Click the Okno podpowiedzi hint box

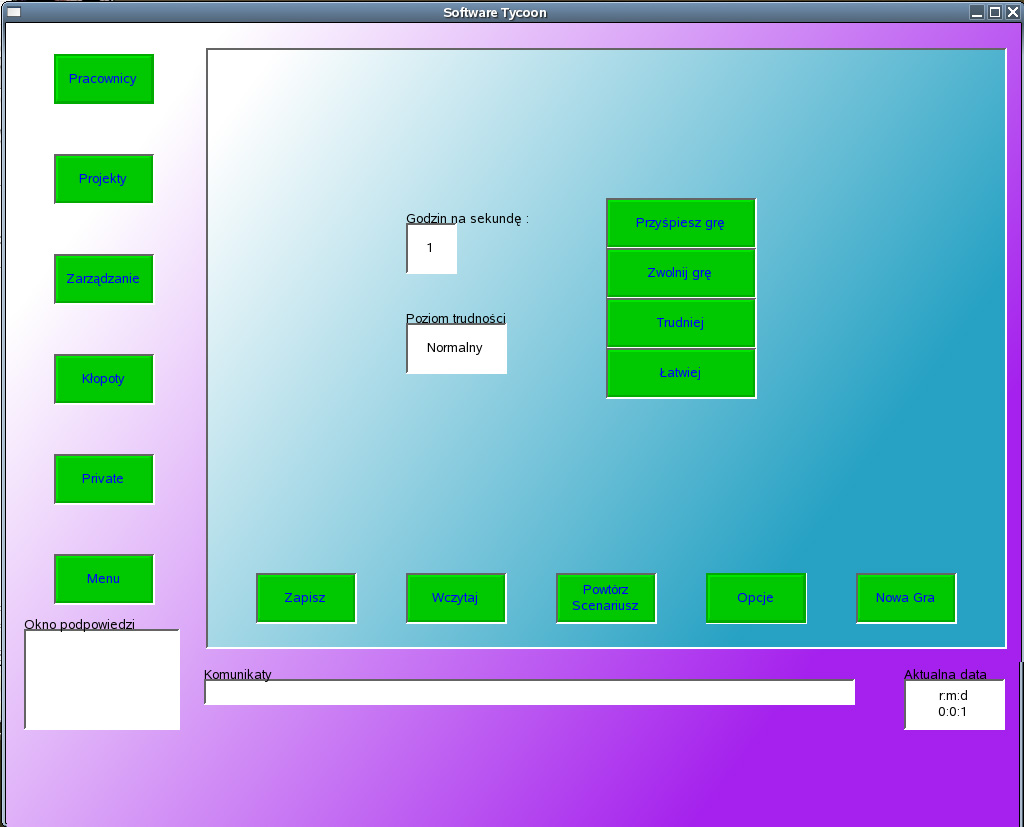[102, 679]
